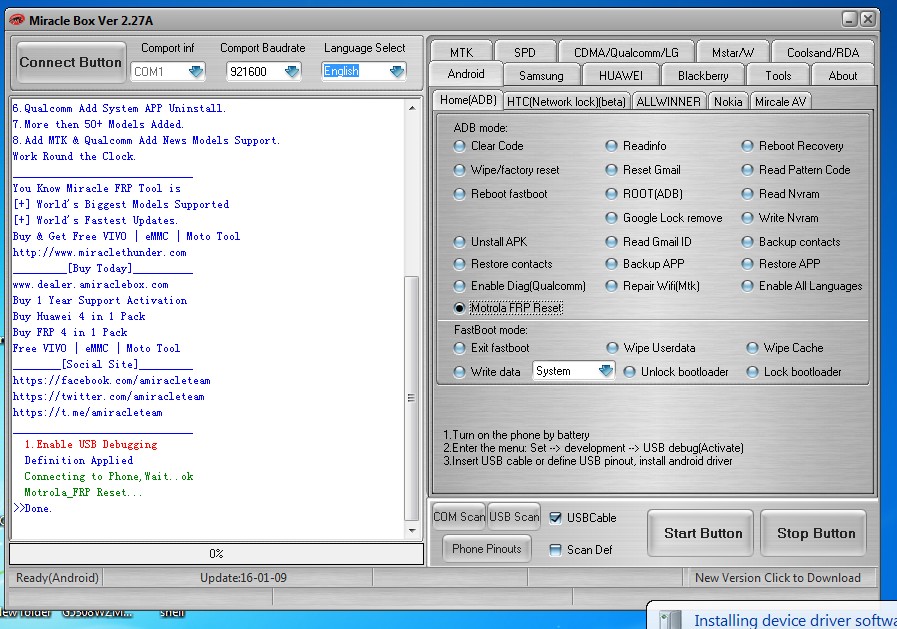This screenshot has height=629, width=897.
Task: Toggle the USBCable checkbox
Action: point(555,518)
